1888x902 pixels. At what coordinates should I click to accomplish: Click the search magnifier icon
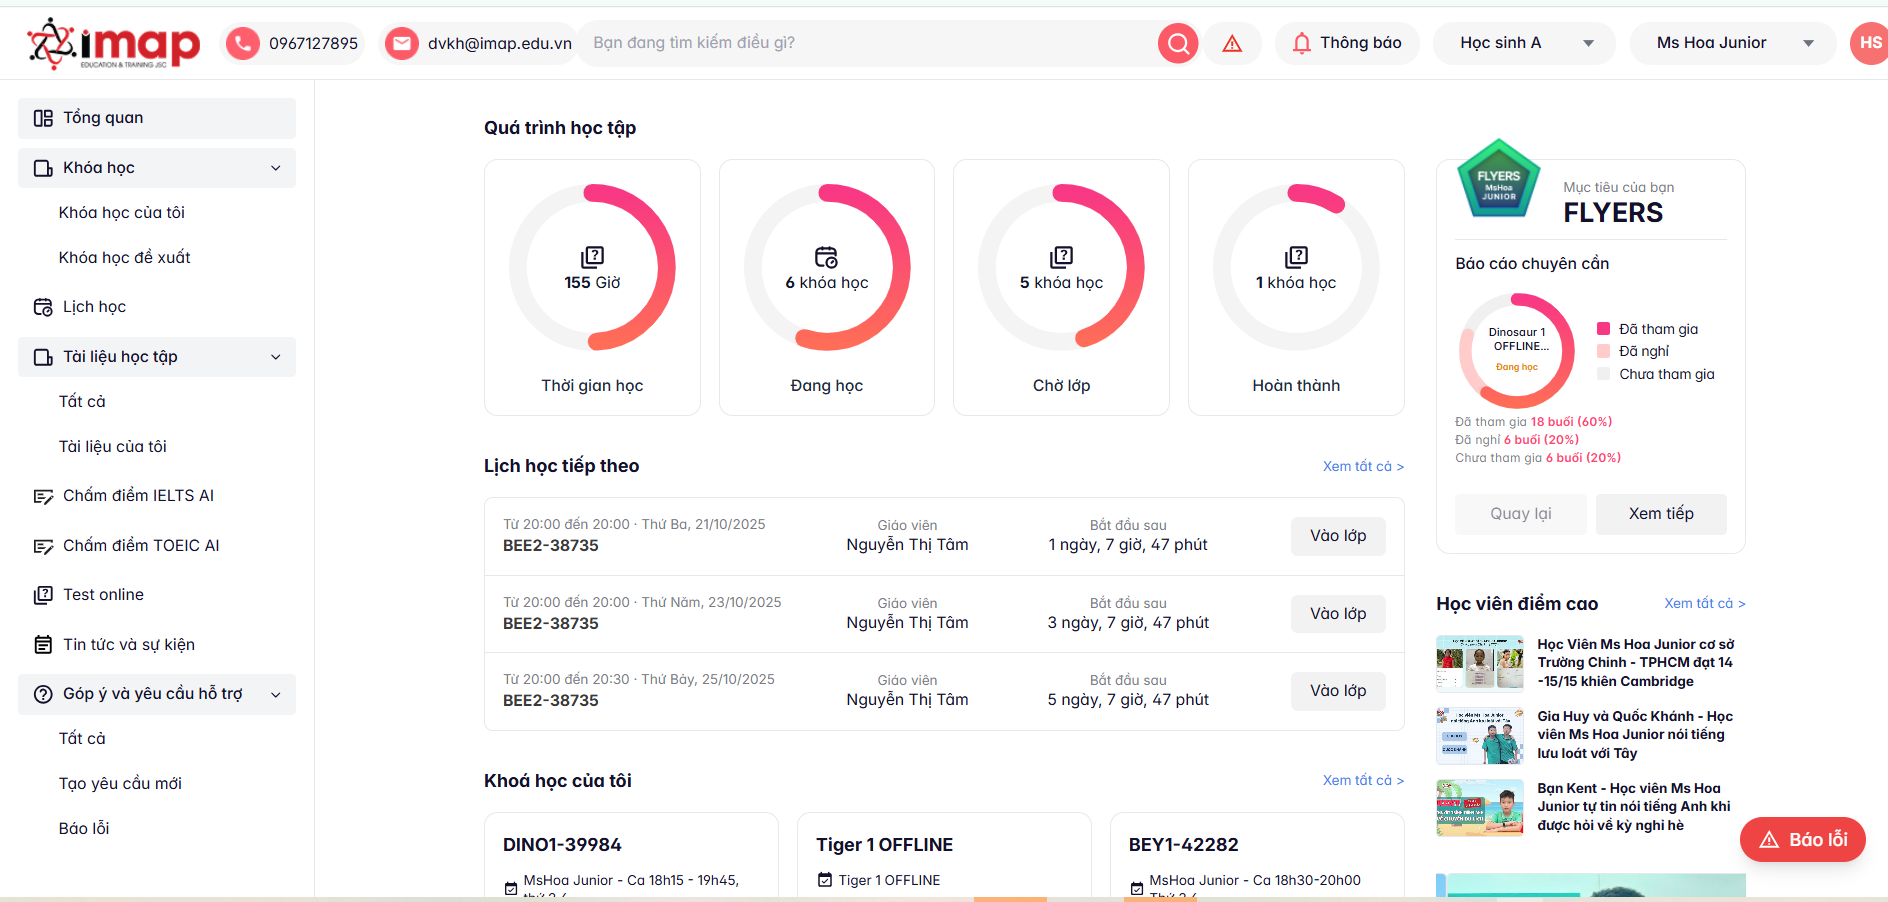coord(1177,42)
